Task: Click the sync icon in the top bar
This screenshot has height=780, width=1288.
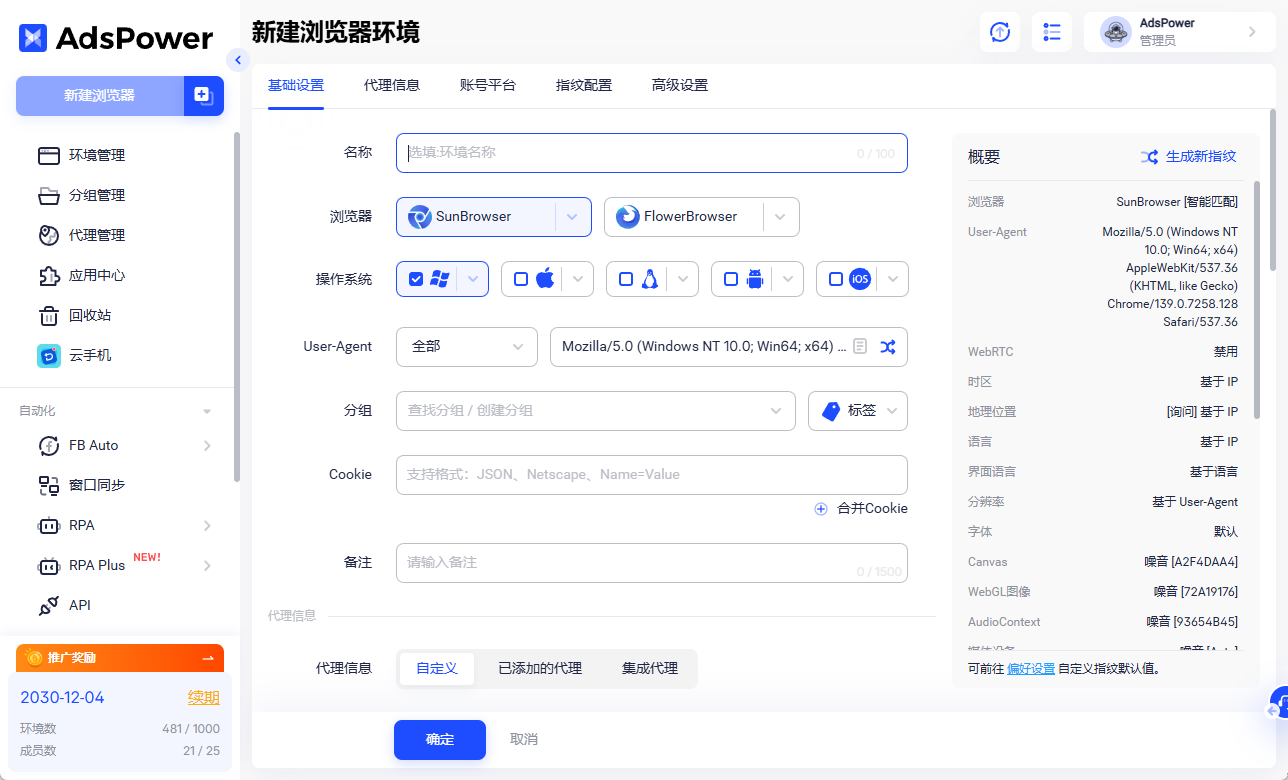Action: (999, 32)
